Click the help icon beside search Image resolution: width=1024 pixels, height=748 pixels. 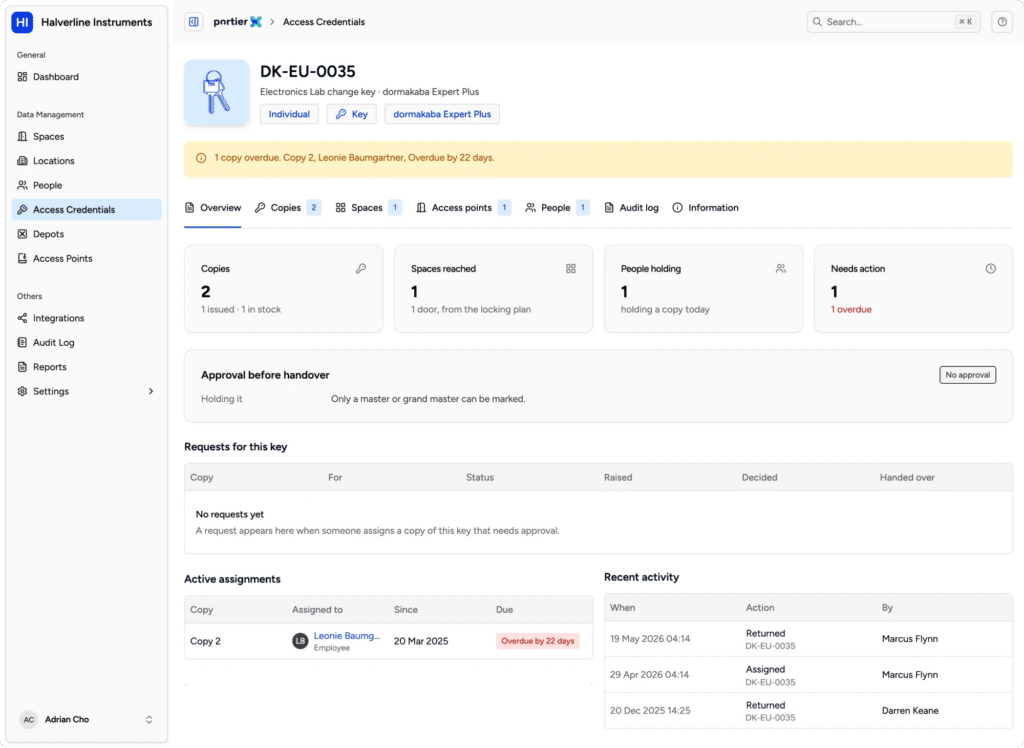tap(1002, 22)
